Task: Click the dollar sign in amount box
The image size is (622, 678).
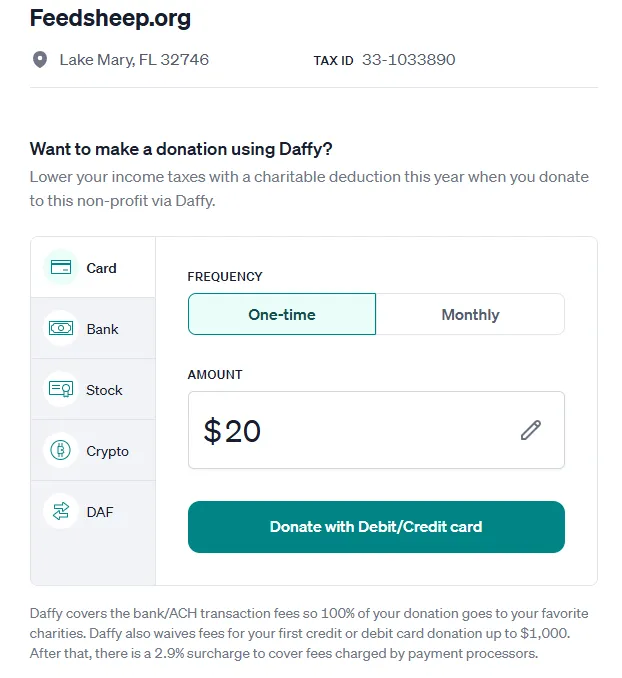Action: 212,431
